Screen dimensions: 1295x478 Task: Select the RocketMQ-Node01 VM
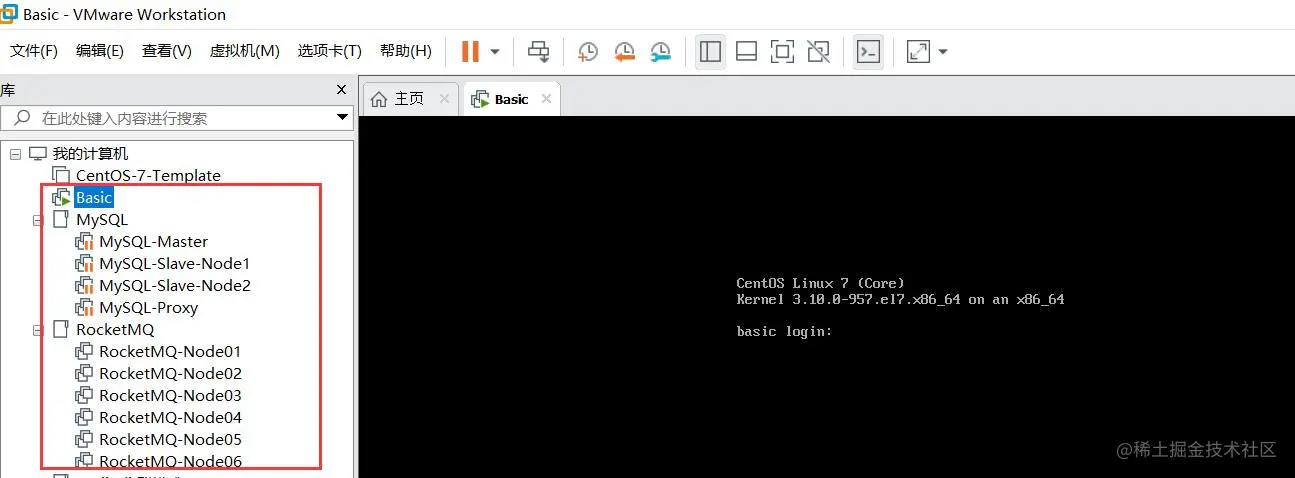point(170,352)
